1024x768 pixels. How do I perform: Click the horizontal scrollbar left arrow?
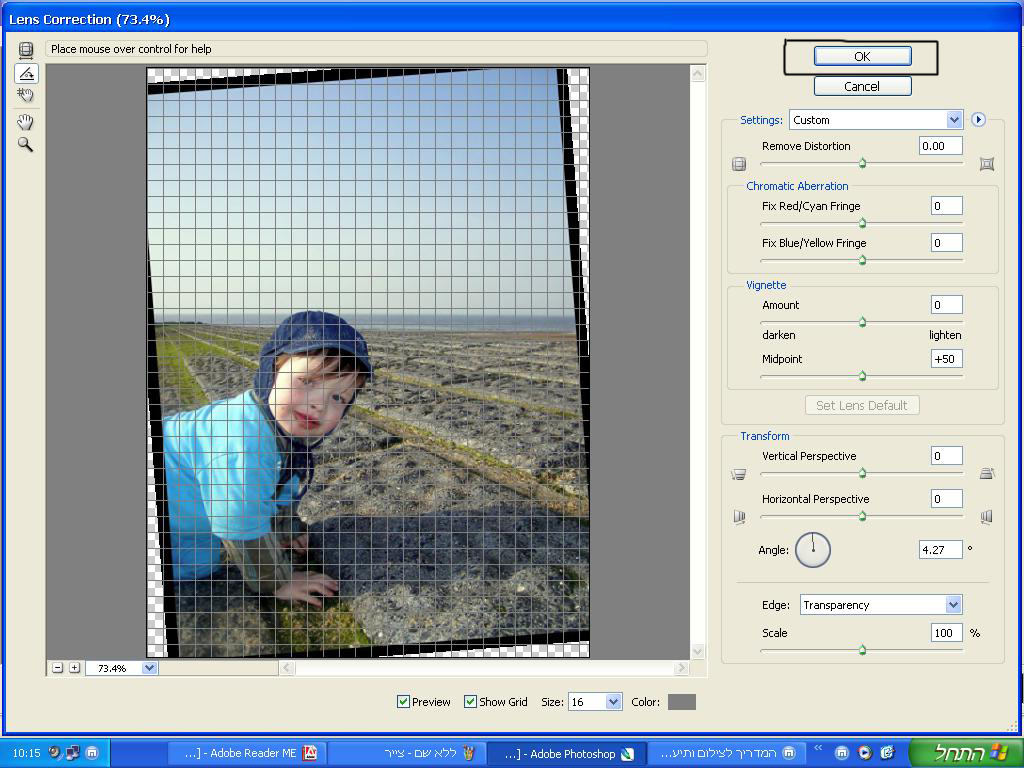pyautogui.click(x=287, y=667)
